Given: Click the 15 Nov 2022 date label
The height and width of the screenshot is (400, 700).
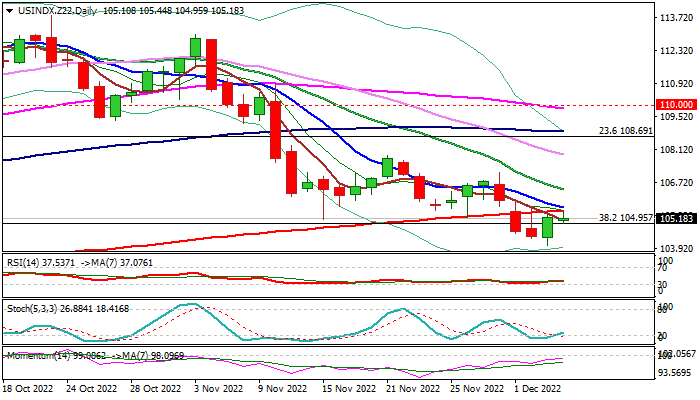Looking at the screenshot, I should (347, 388).
